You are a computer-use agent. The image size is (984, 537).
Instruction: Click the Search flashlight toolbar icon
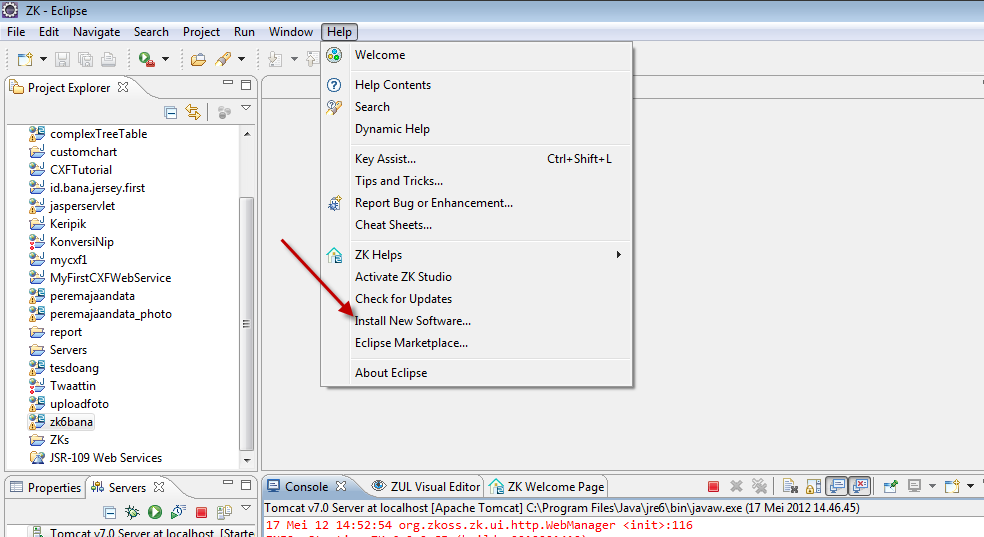coord(223,60)
